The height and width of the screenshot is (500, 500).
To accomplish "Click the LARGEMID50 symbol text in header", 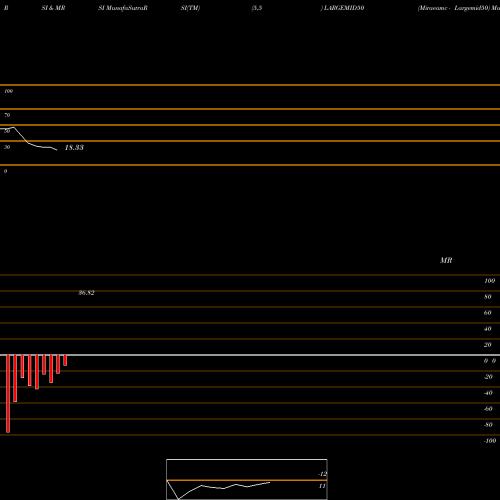I will [x=342, y=8].
